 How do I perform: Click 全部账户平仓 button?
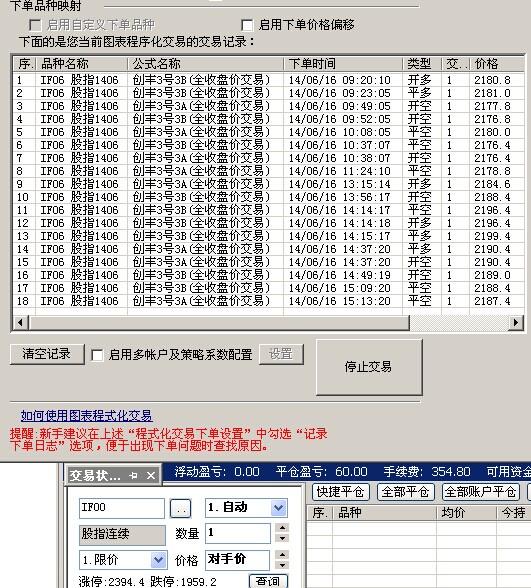[481, 492]
